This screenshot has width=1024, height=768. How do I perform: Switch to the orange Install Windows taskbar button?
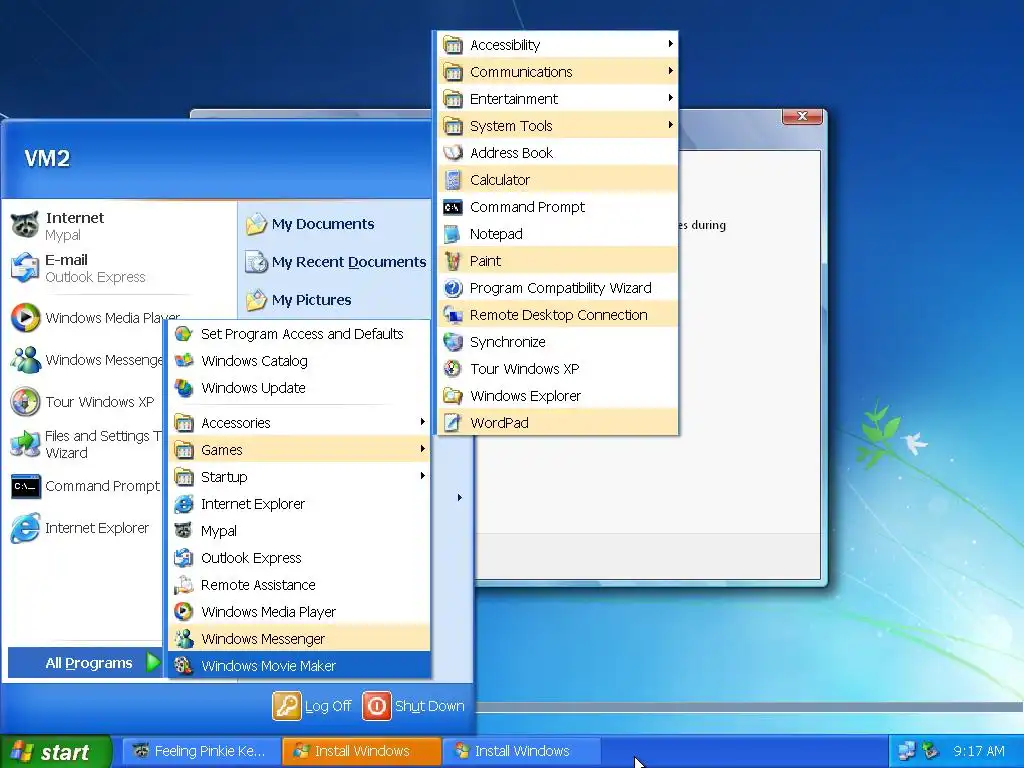[361, 751]
